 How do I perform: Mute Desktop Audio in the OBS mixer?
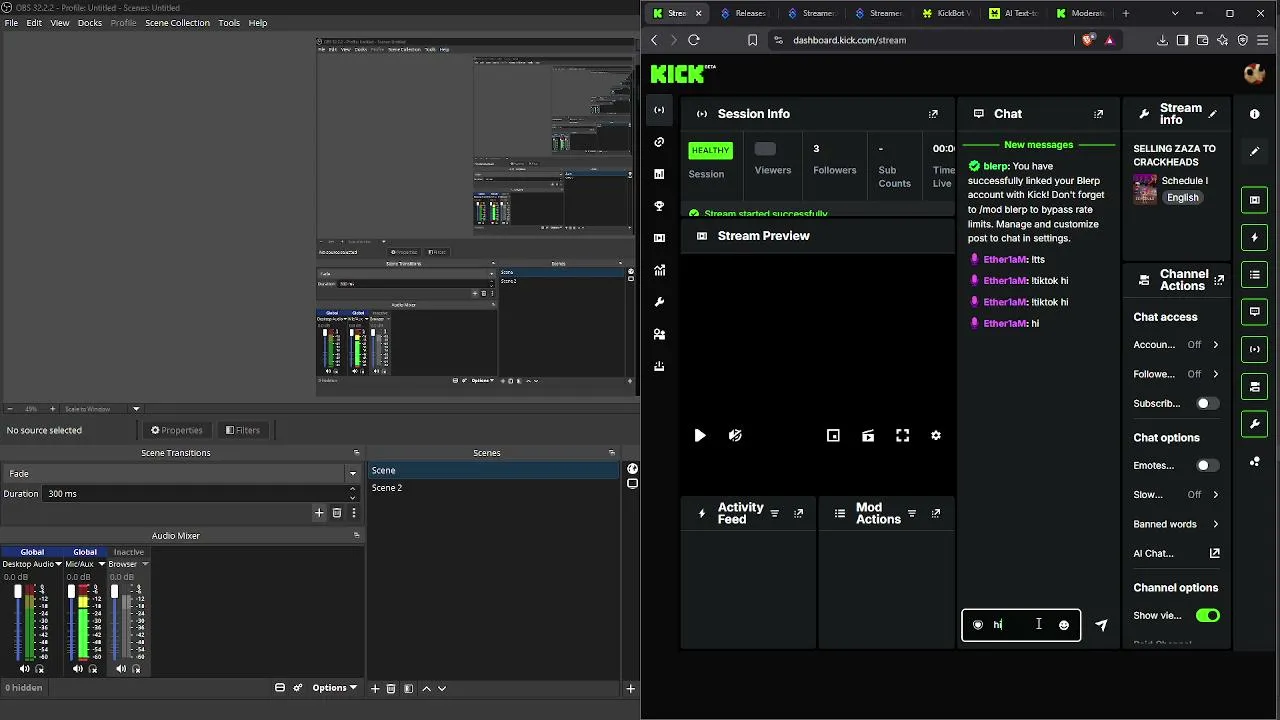[25, 669]
